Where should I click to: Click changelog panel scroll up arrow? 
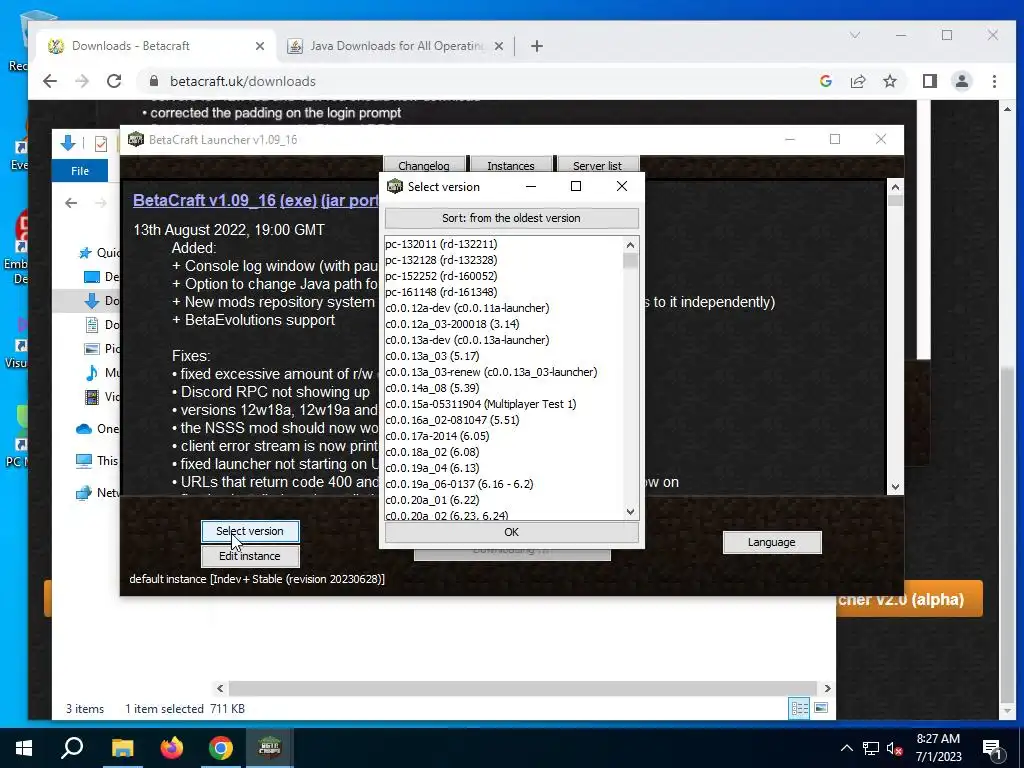click(895, 187)
